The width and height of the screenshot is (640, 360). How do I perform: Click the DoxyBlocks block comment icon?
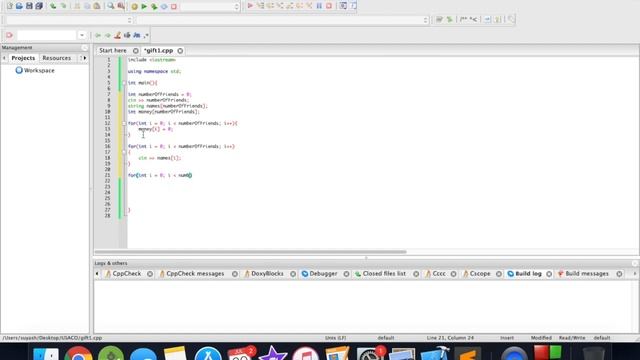(x=463, y=19)
